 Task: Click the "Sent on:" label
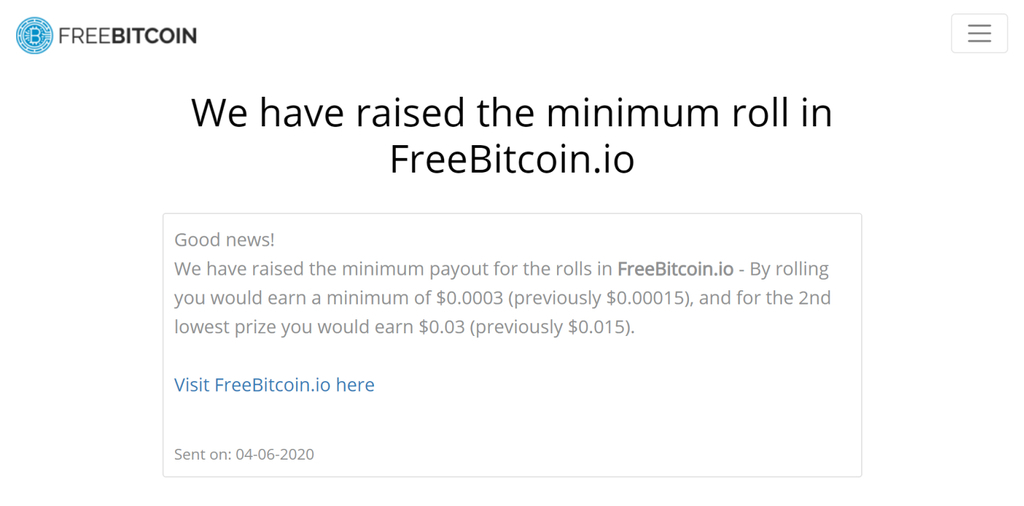coord(202,454)
